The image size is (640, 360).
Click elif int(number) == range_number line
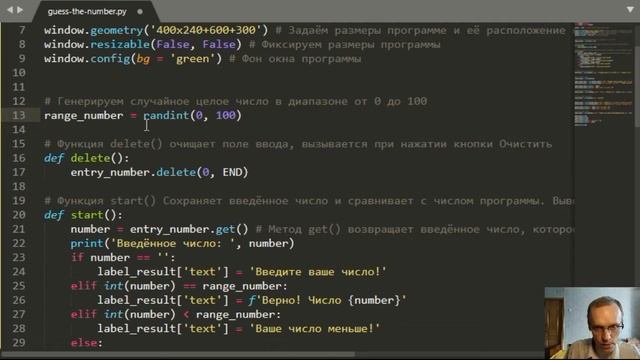179,286
